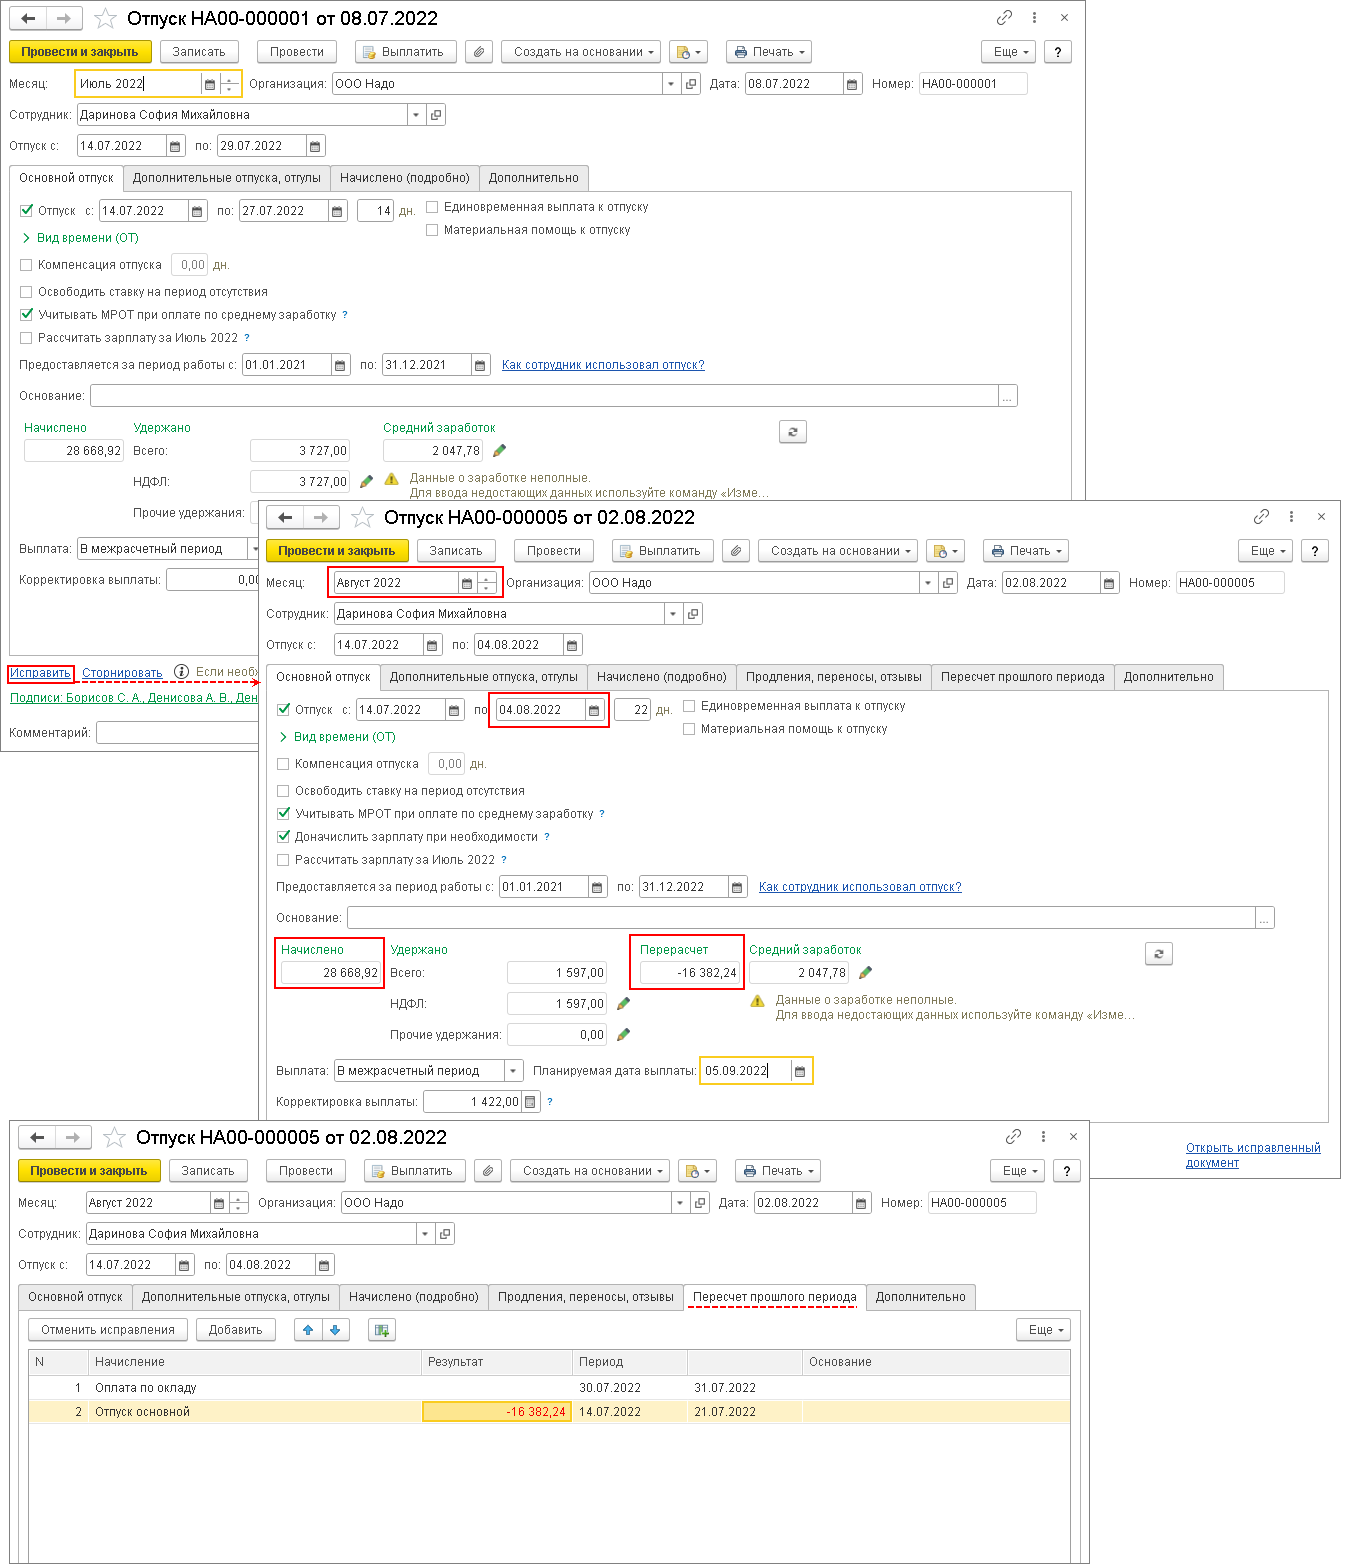Click recalculate refresh icon in first Отпуск НА00-000001 window
Viewport: 1346px width, 1568px height.
[793, 432]
